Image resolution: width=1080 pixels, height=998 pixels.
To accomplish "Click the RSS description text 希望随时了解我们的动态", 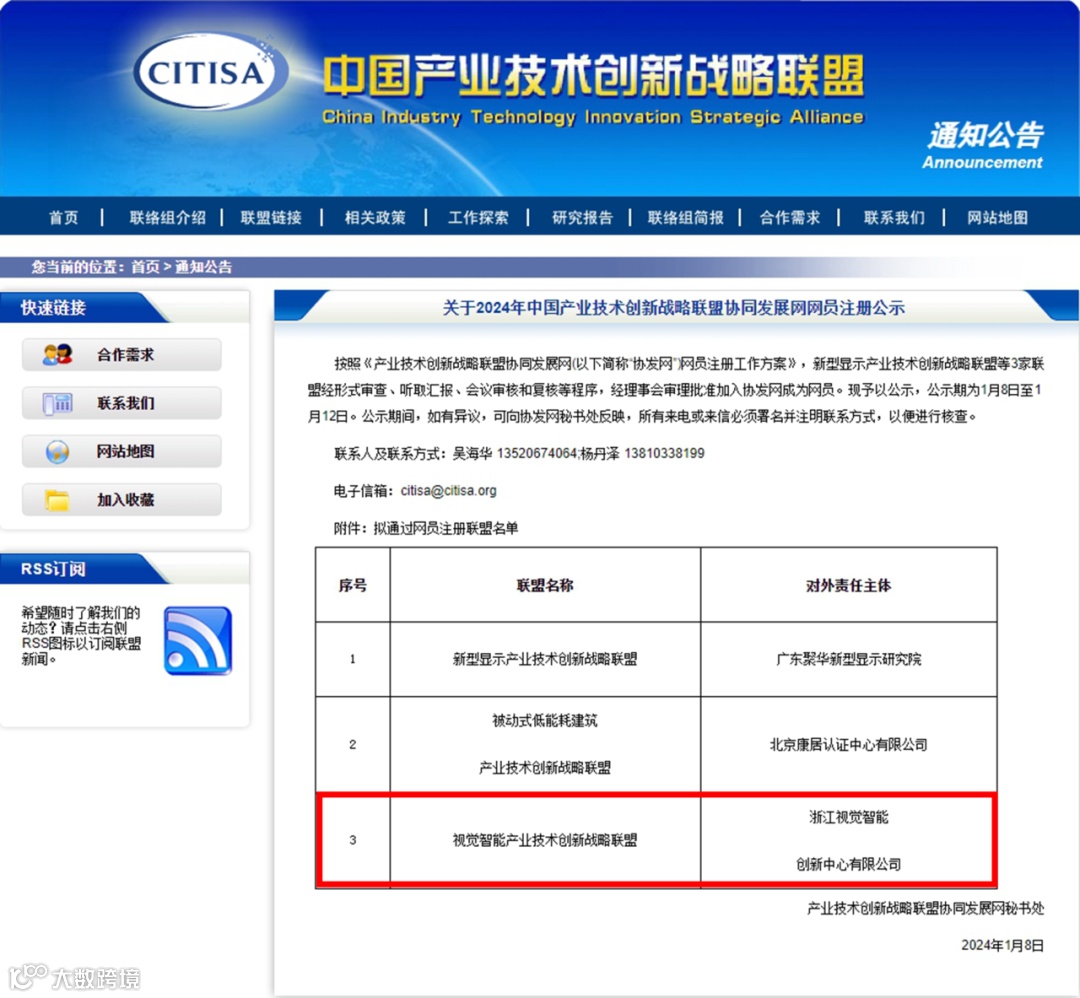I will (81, 635).
